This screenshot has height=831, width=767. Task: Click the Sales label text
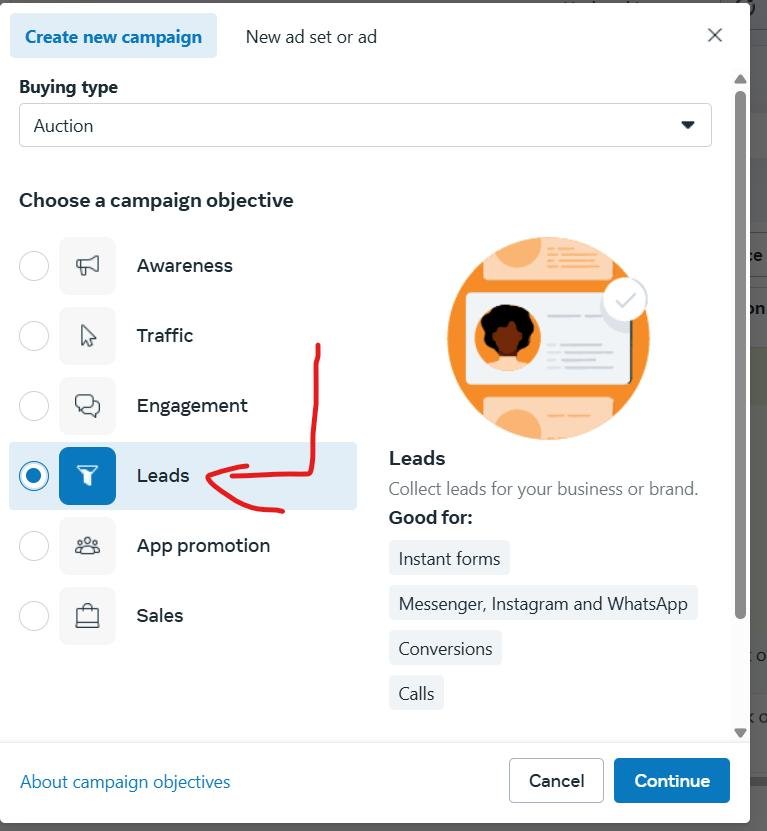[160, 615]
